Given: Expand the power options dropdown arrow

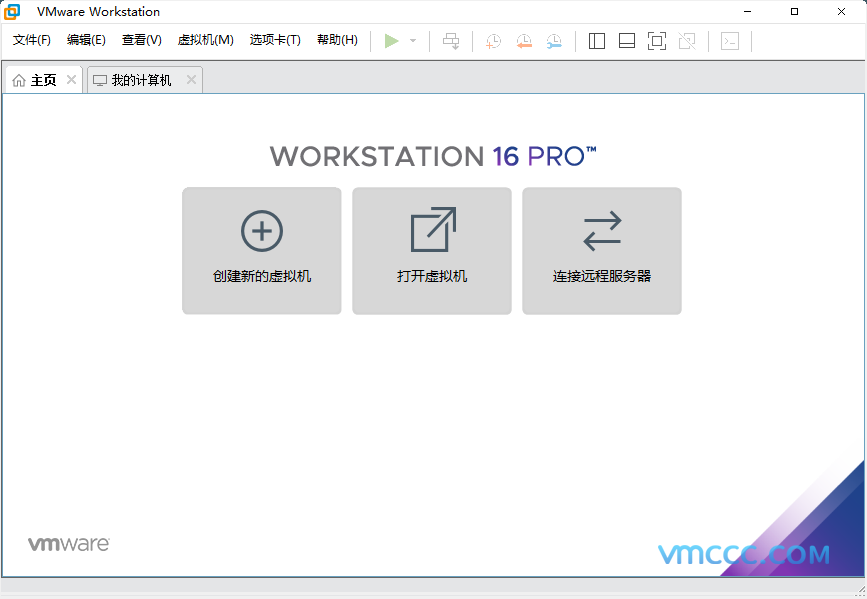Looking at the screenshot, I should (x=413, y=41).
